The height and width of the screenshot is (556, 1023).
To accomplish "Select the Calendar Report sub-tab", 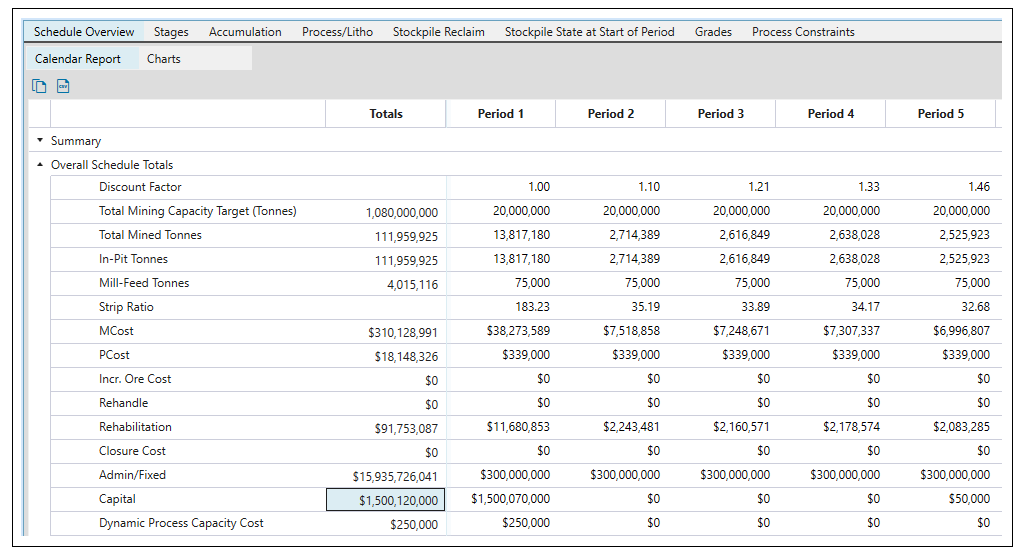I will (x=78, y=59).
